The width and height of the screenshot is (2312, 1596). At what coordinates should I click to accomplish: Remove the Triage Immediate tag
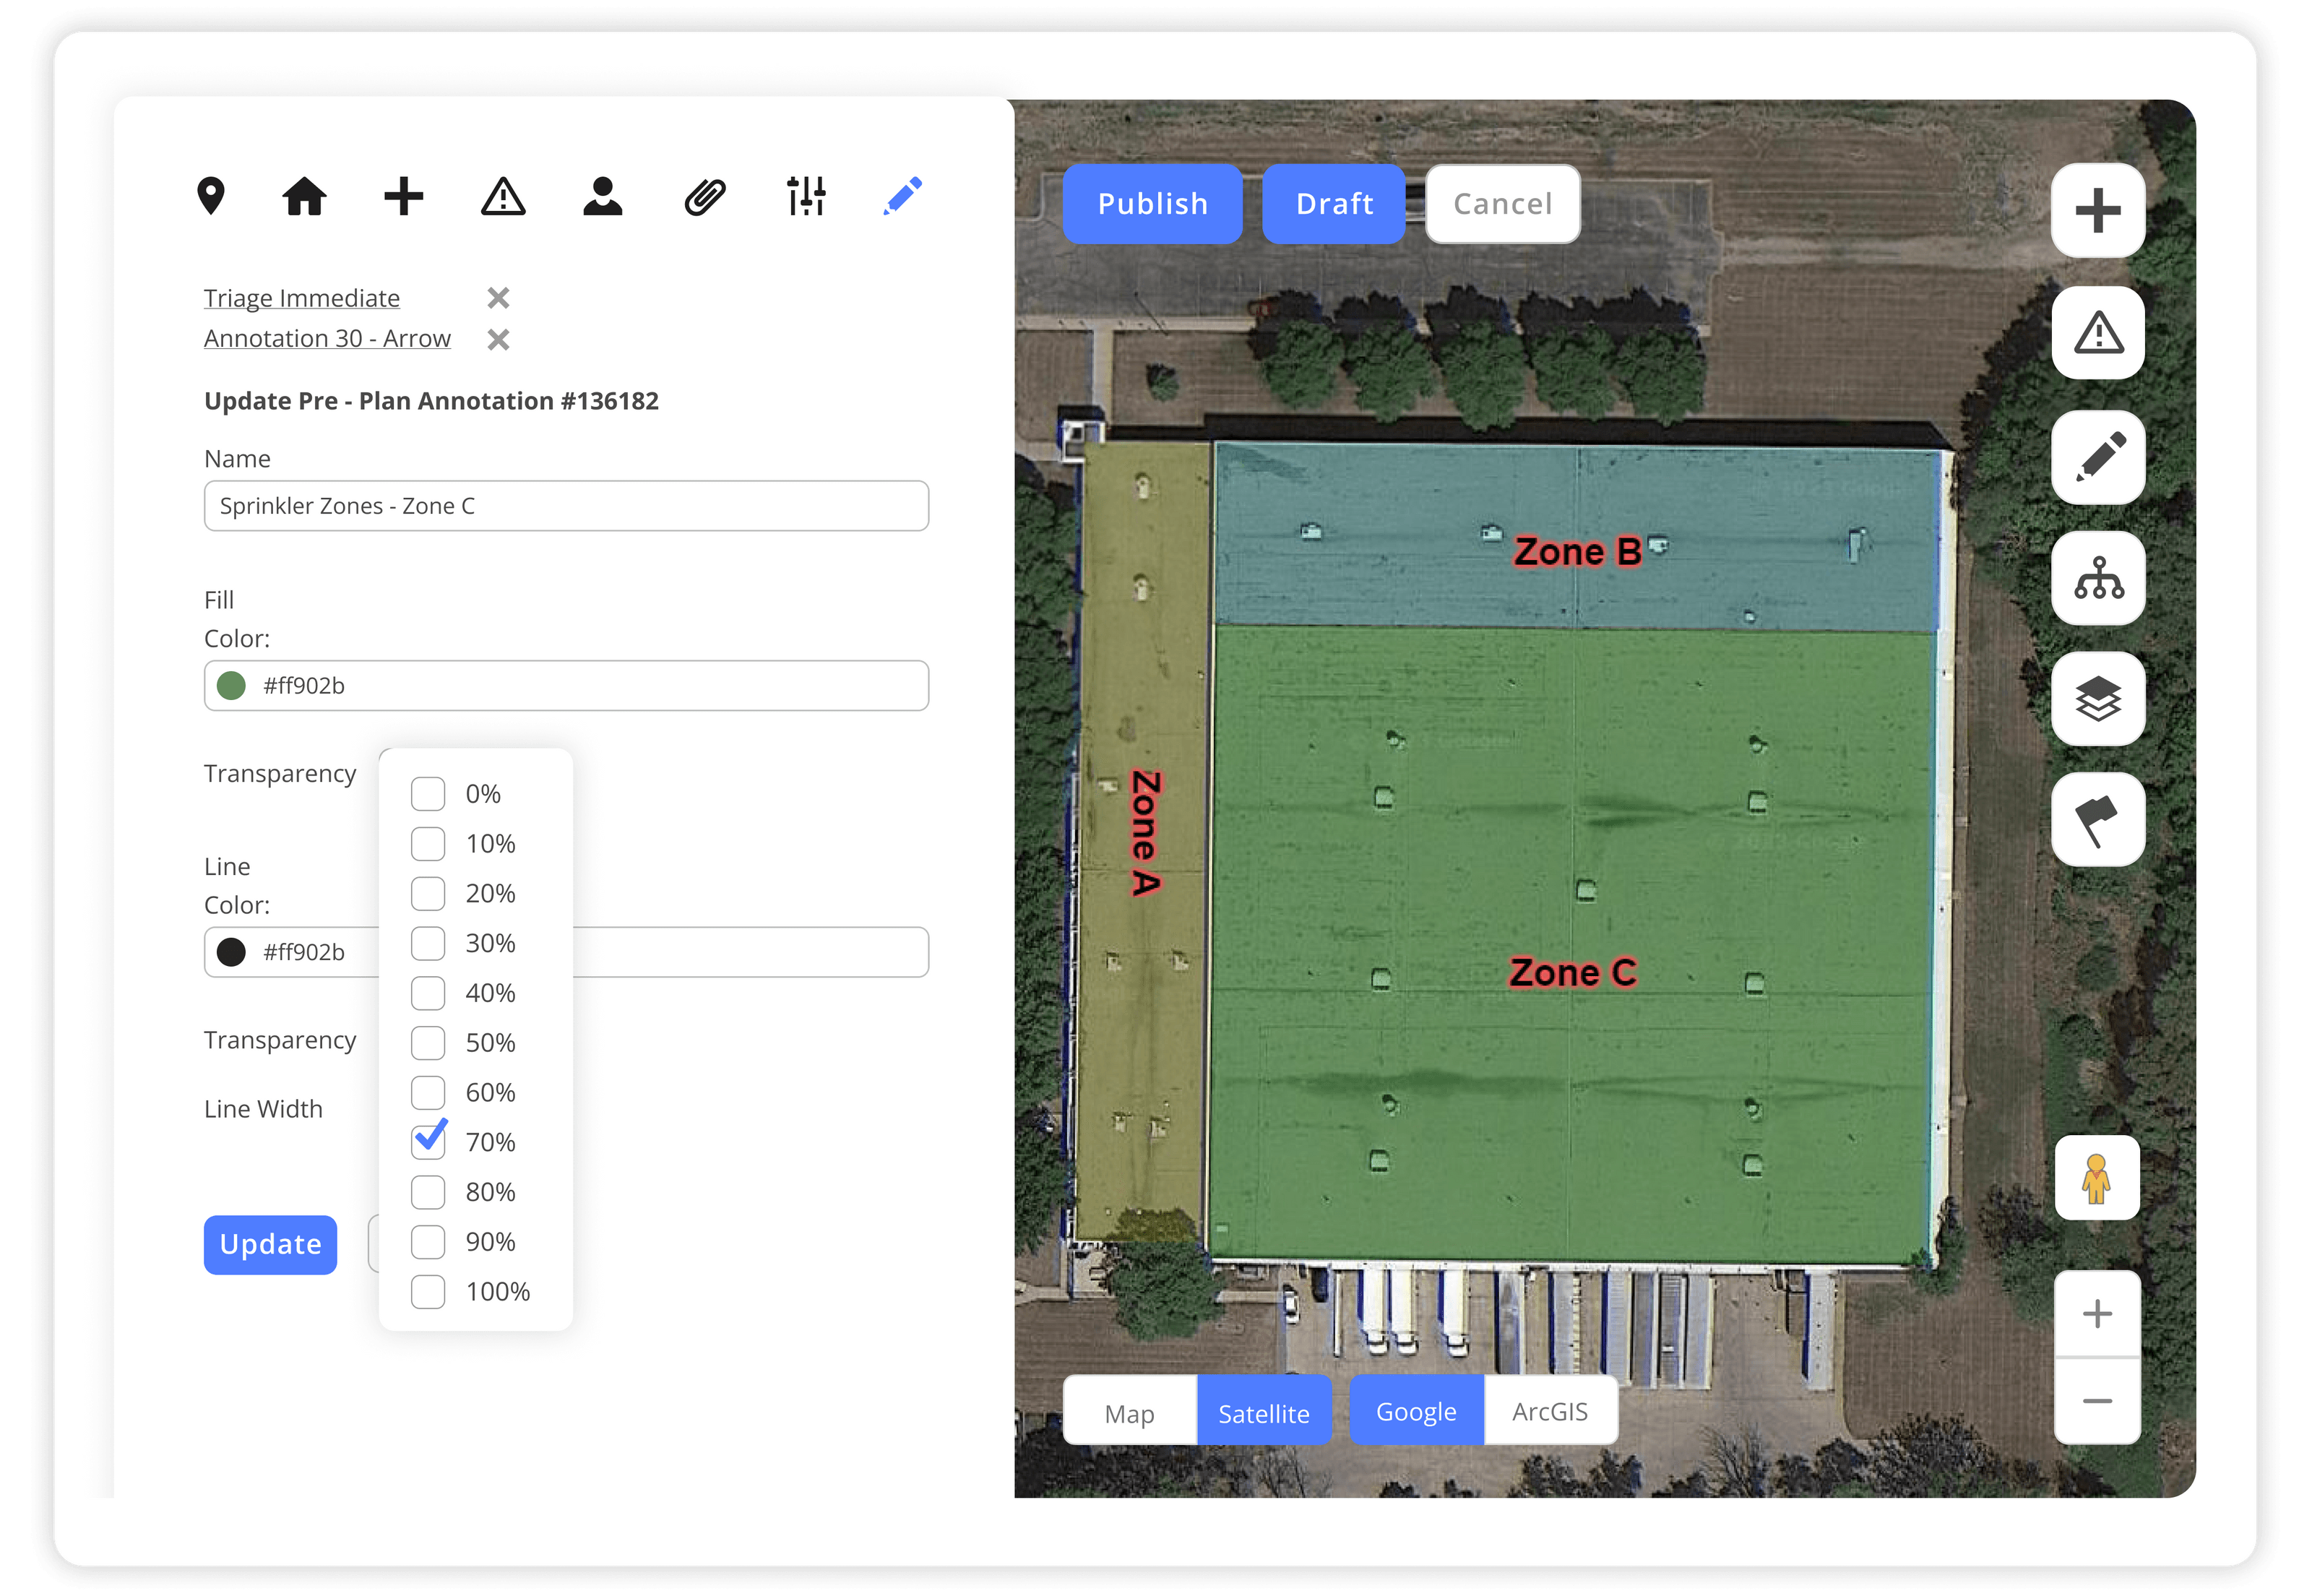click(497, 297)
